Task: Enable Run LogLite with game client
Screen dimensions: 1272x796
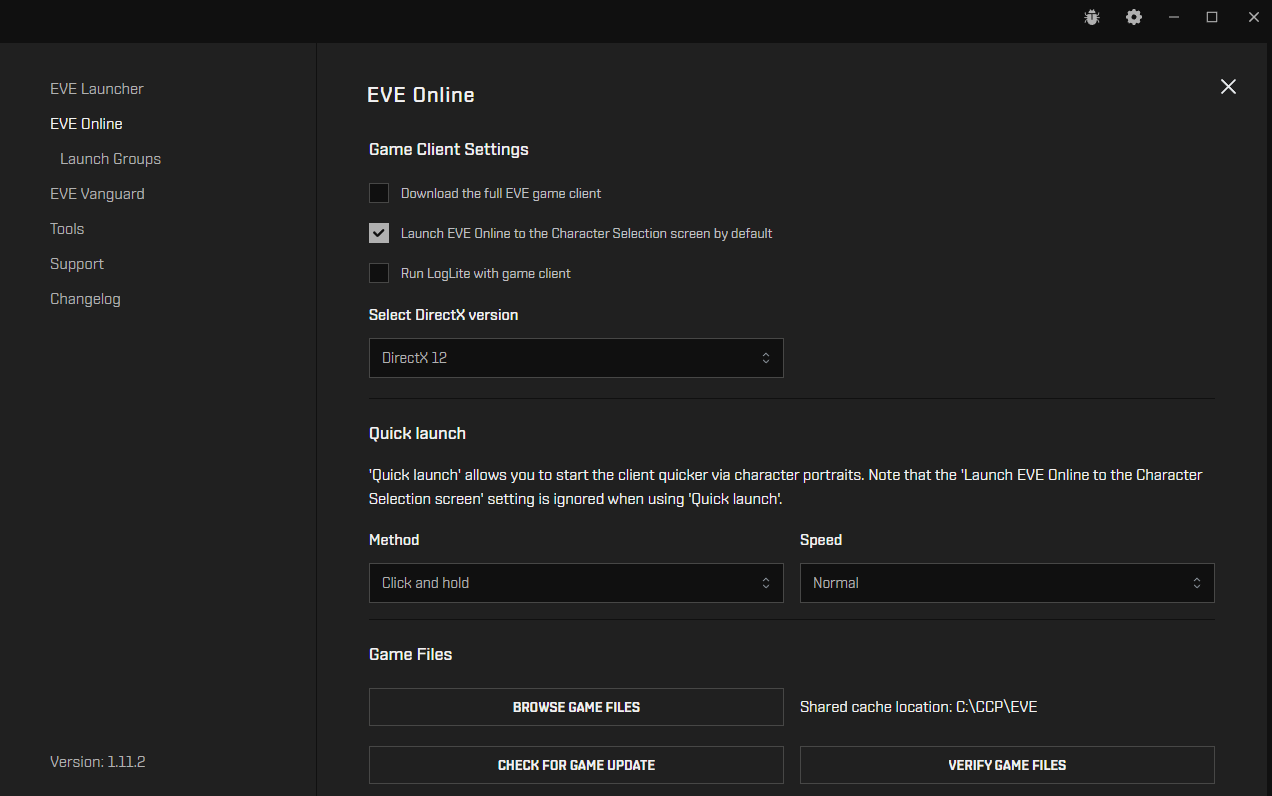Action: (x=379, y=273)
